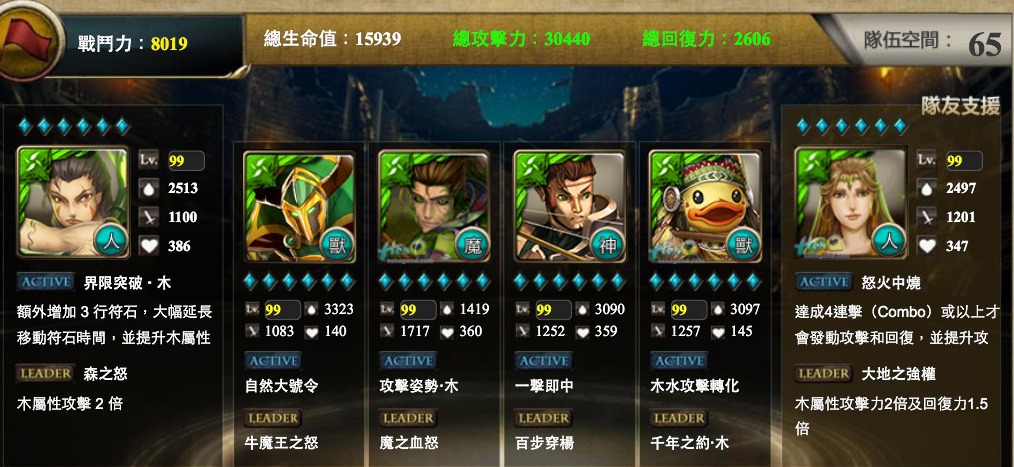Click the 人 race badge on leader card
The width and height of the screenshot is (1014, 467).
coord(110,238)
